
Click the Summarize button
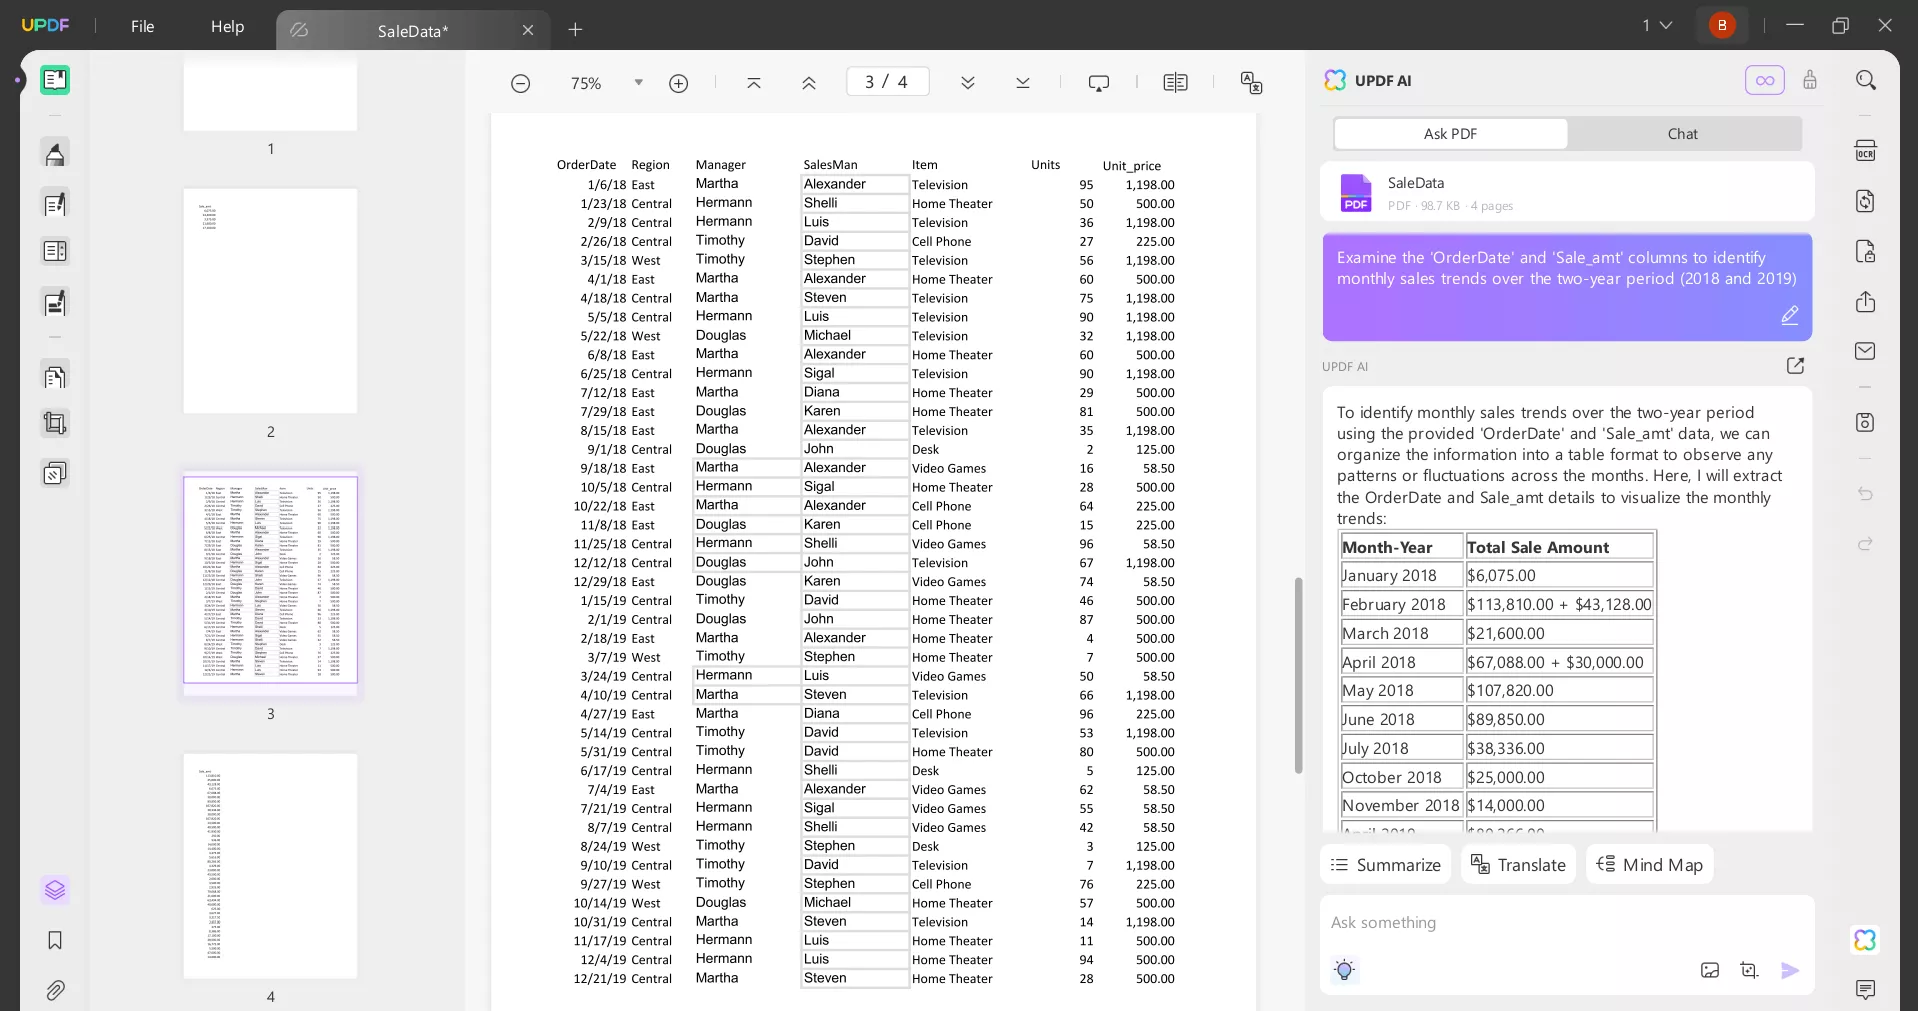(1386, 864)
